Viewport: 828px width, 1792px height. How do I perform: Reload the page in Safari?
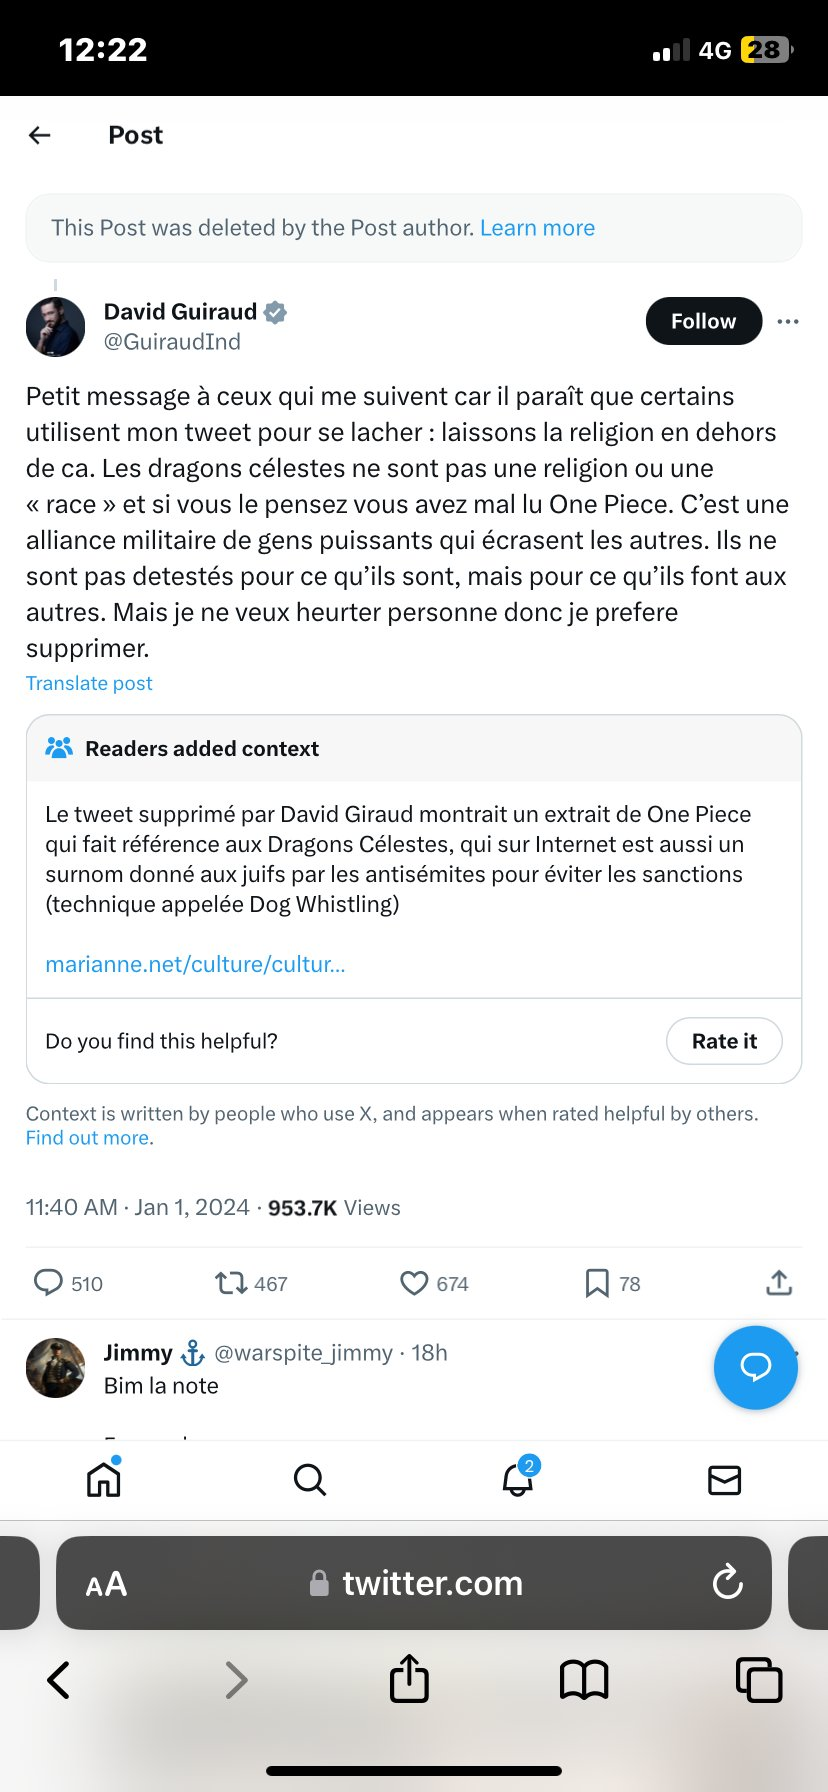point(727,1582)
